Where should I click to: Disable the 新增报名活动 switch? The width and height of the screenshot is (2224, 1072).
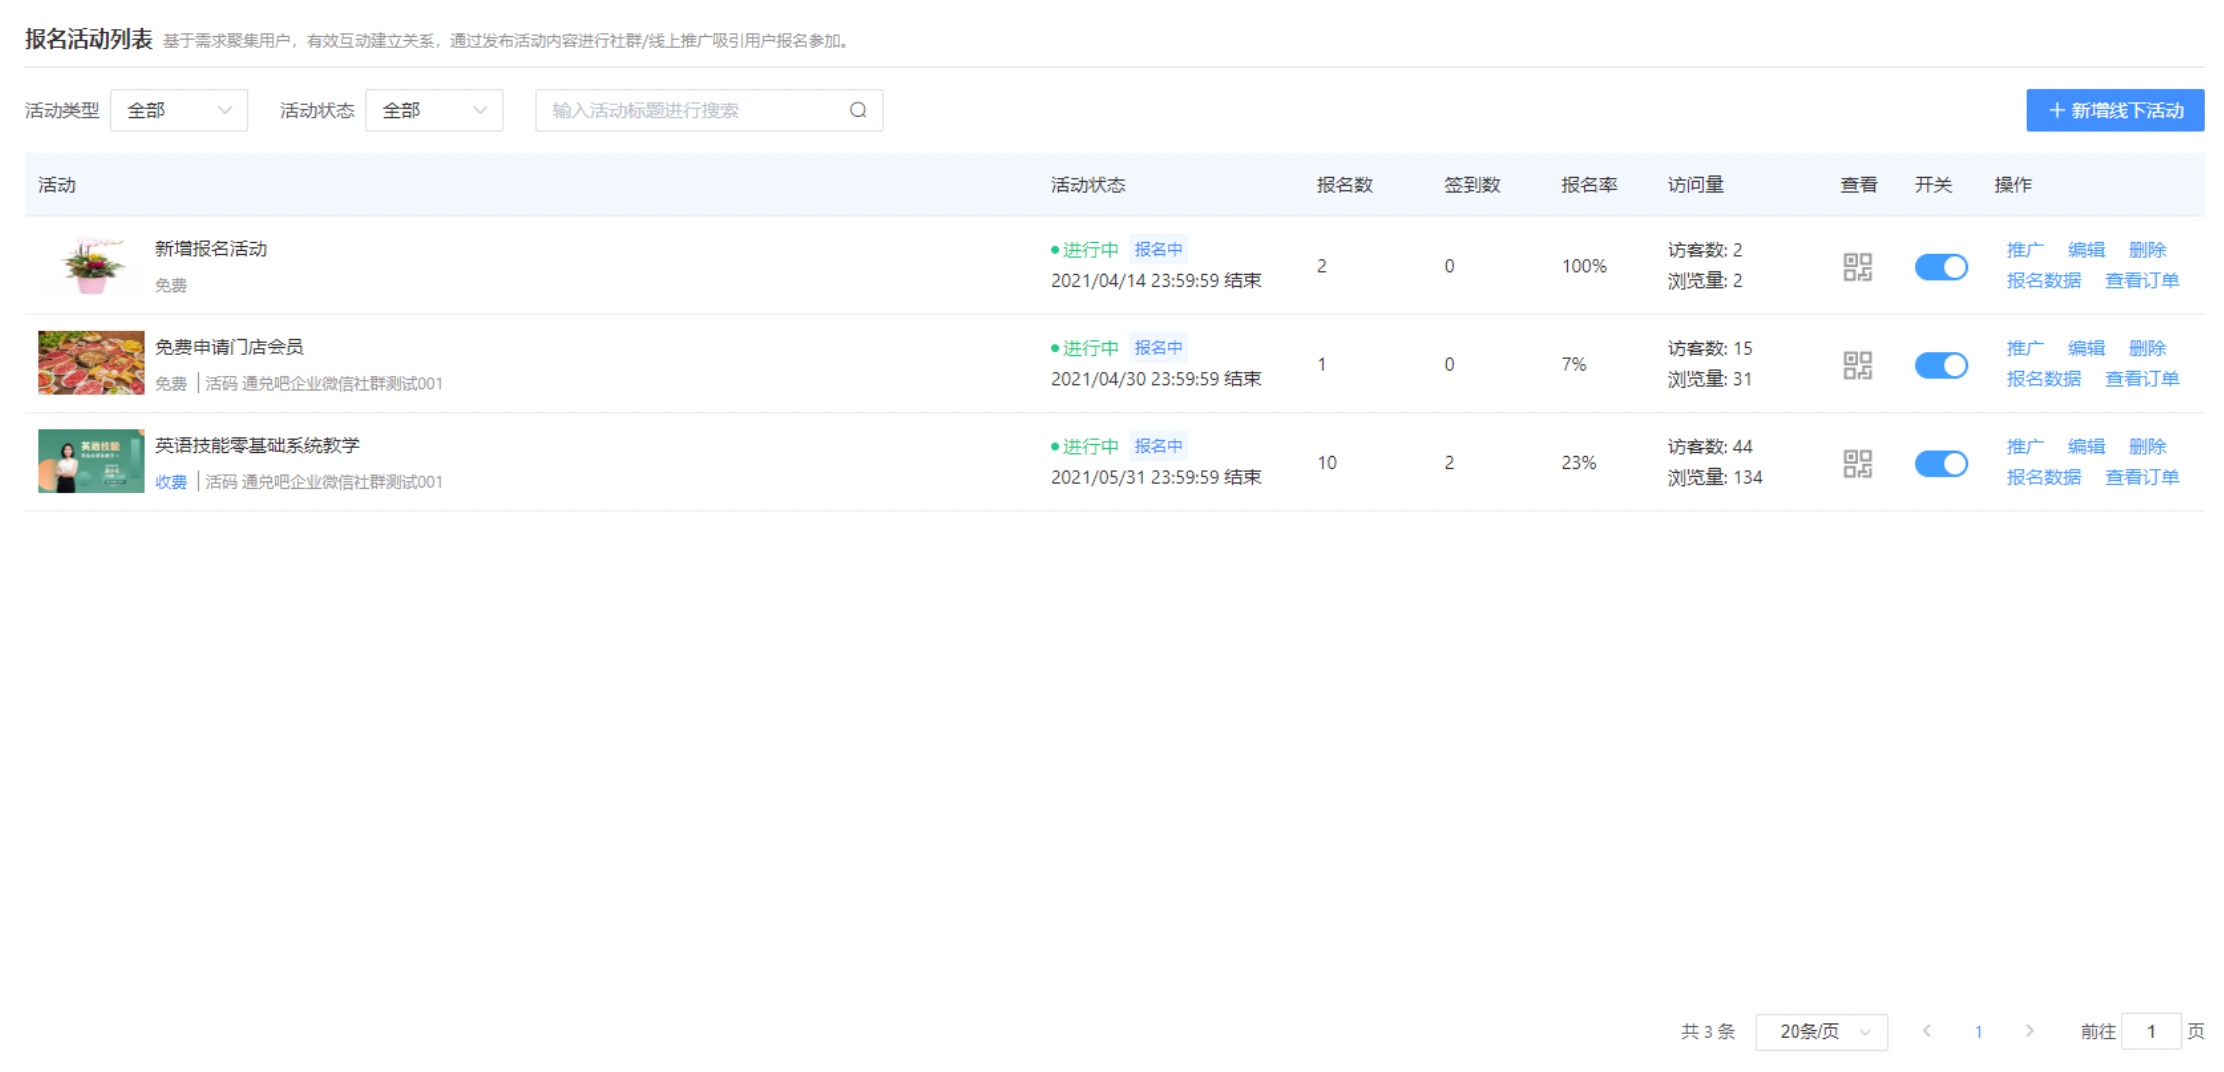coord(1940,267)
